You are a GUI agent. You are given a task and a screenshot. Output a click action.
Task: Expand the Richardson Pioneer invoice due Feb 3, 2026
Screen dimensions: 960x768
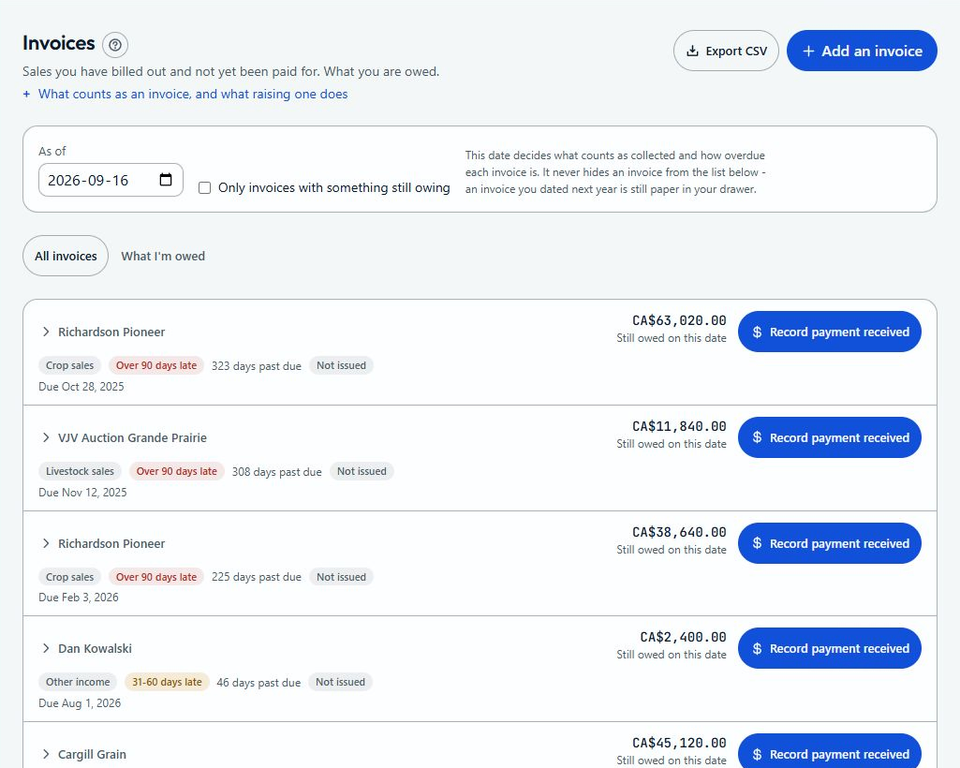46,543
